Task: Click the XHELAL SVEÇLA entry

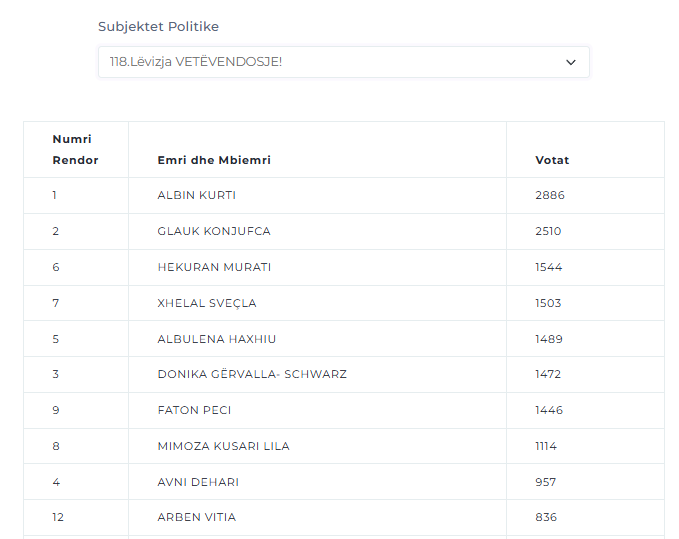Action: coord(207,303)
